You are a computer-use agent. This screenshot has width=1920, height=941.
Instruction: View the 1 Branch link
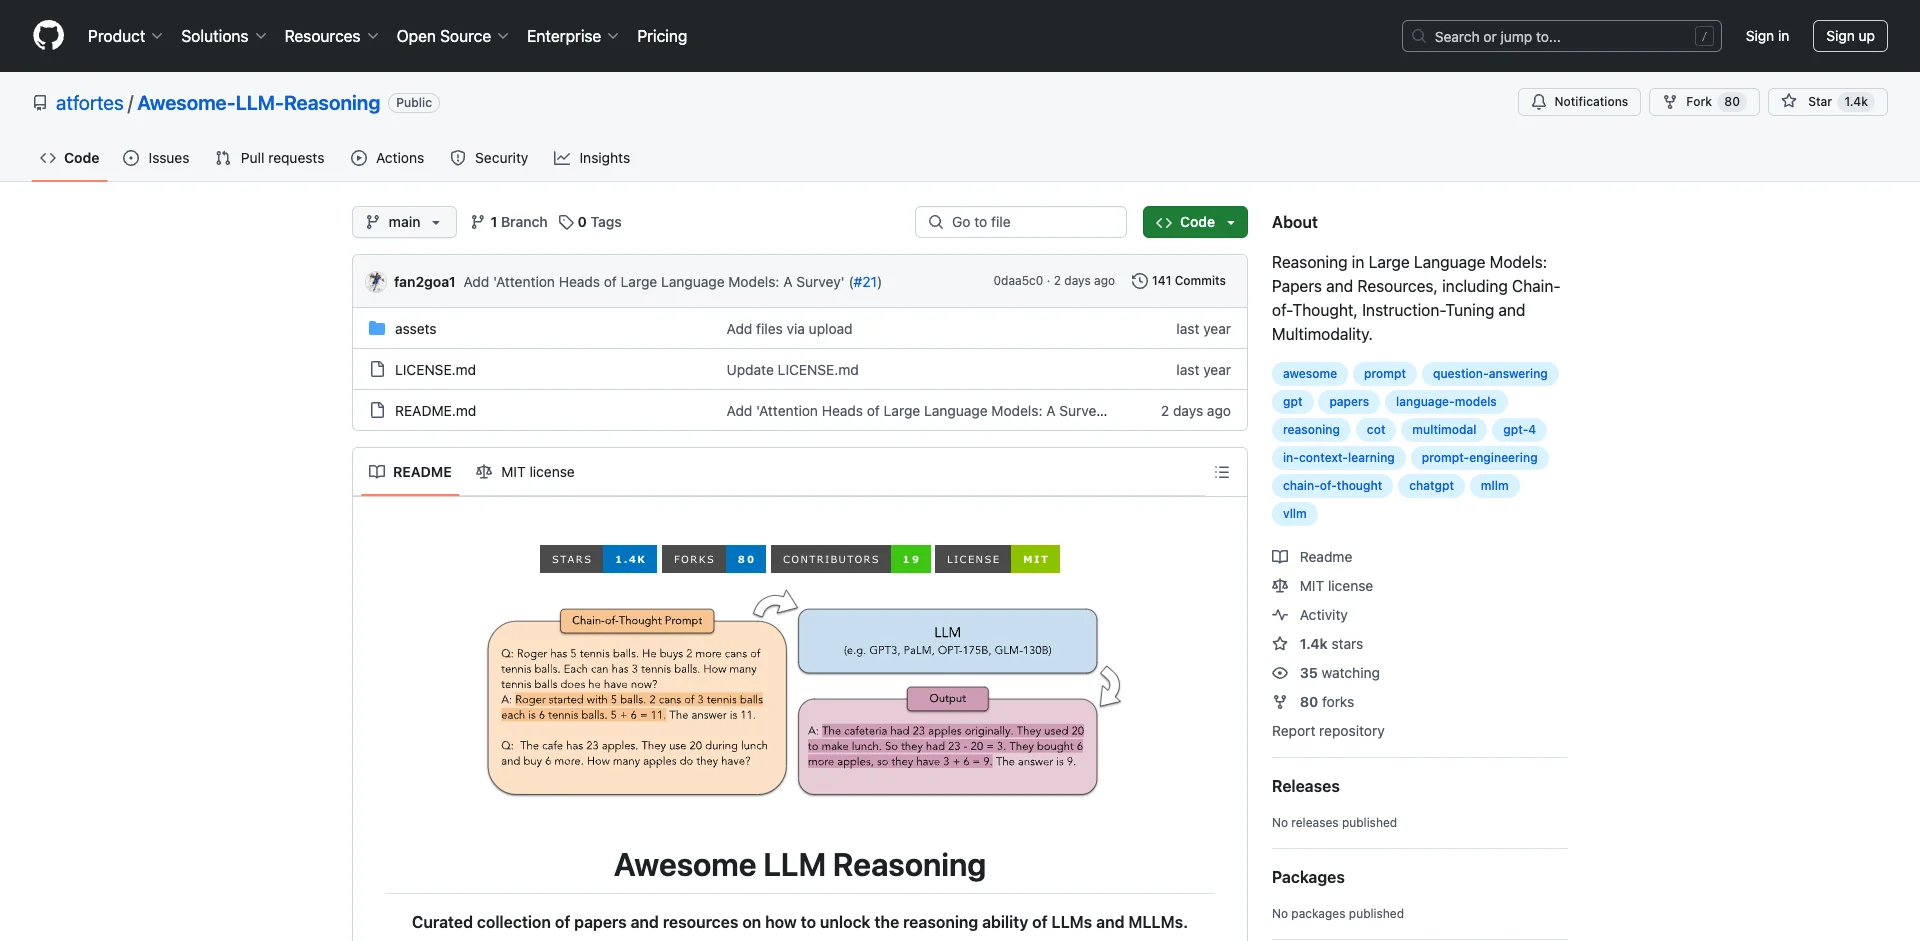[509, 222]
